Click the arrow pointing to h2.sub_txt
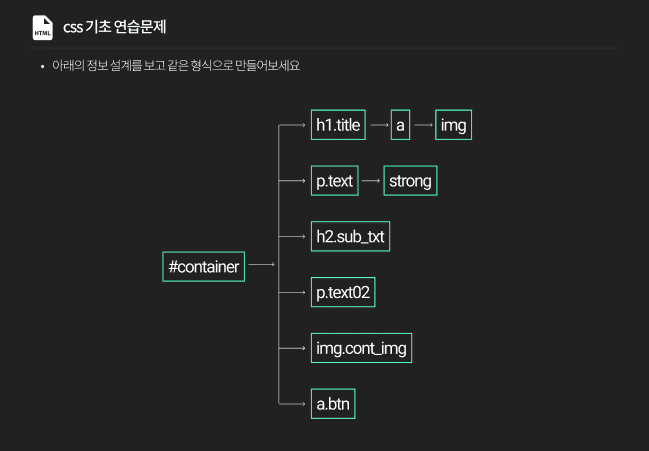This screenshot has height=451, width=649. tap(294, 237)
